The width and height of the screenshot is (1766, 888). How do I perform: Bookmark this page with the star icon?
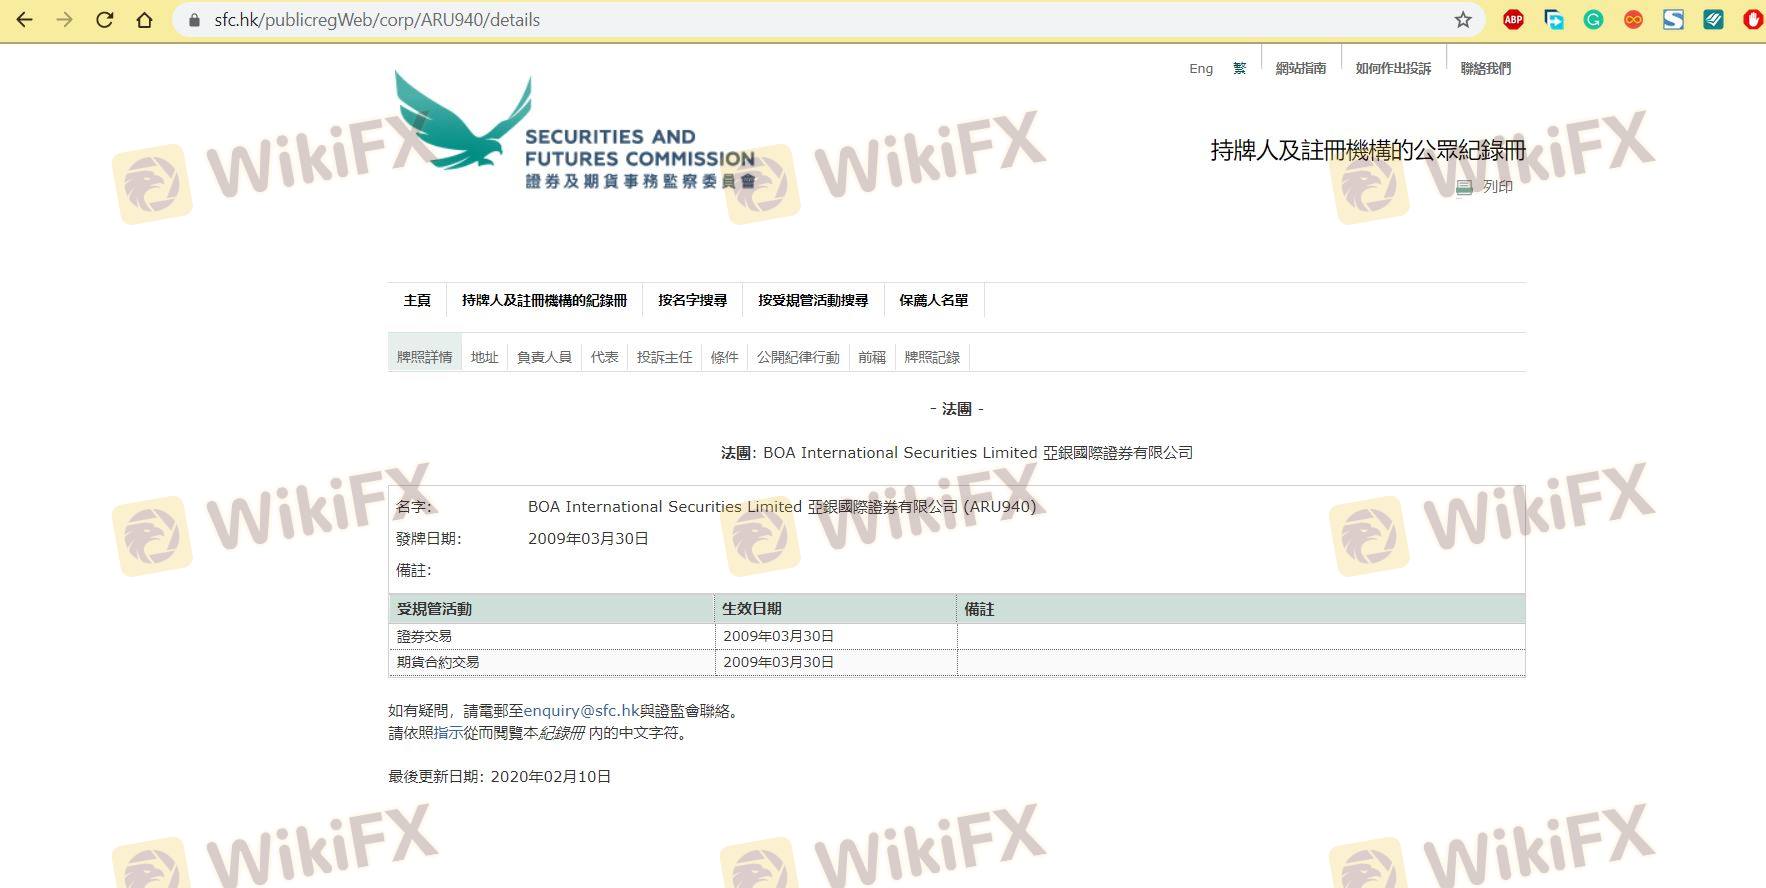coord(1463,20)
